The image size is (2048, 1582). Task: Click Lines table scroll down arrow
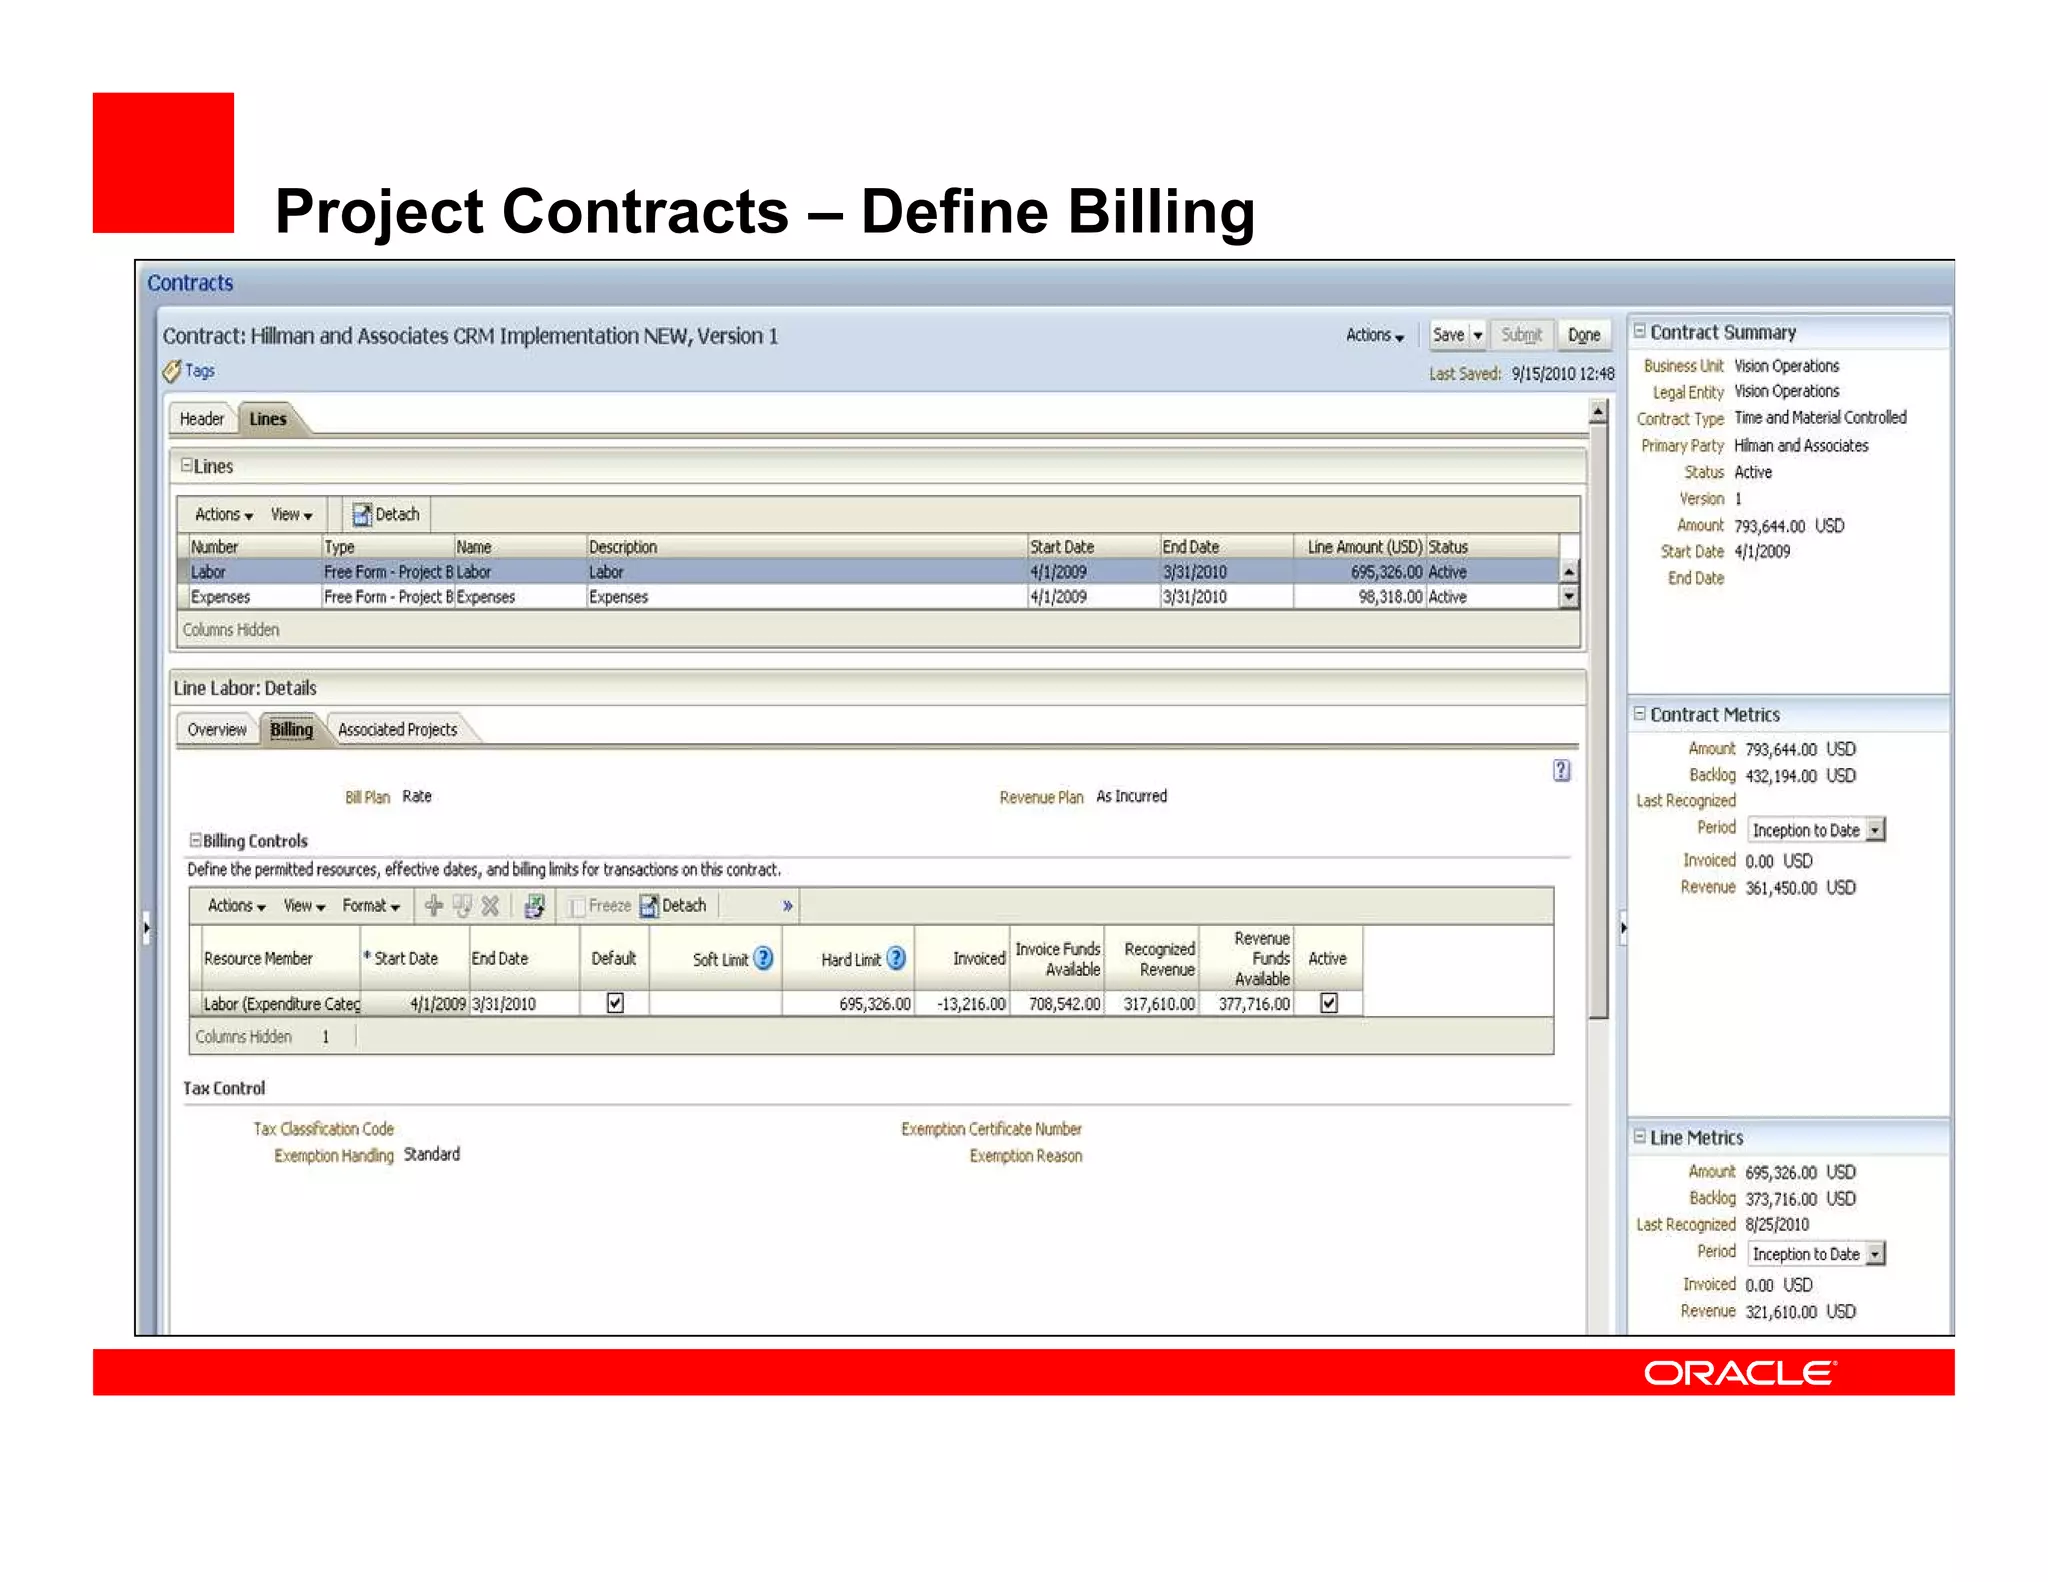1569,596
